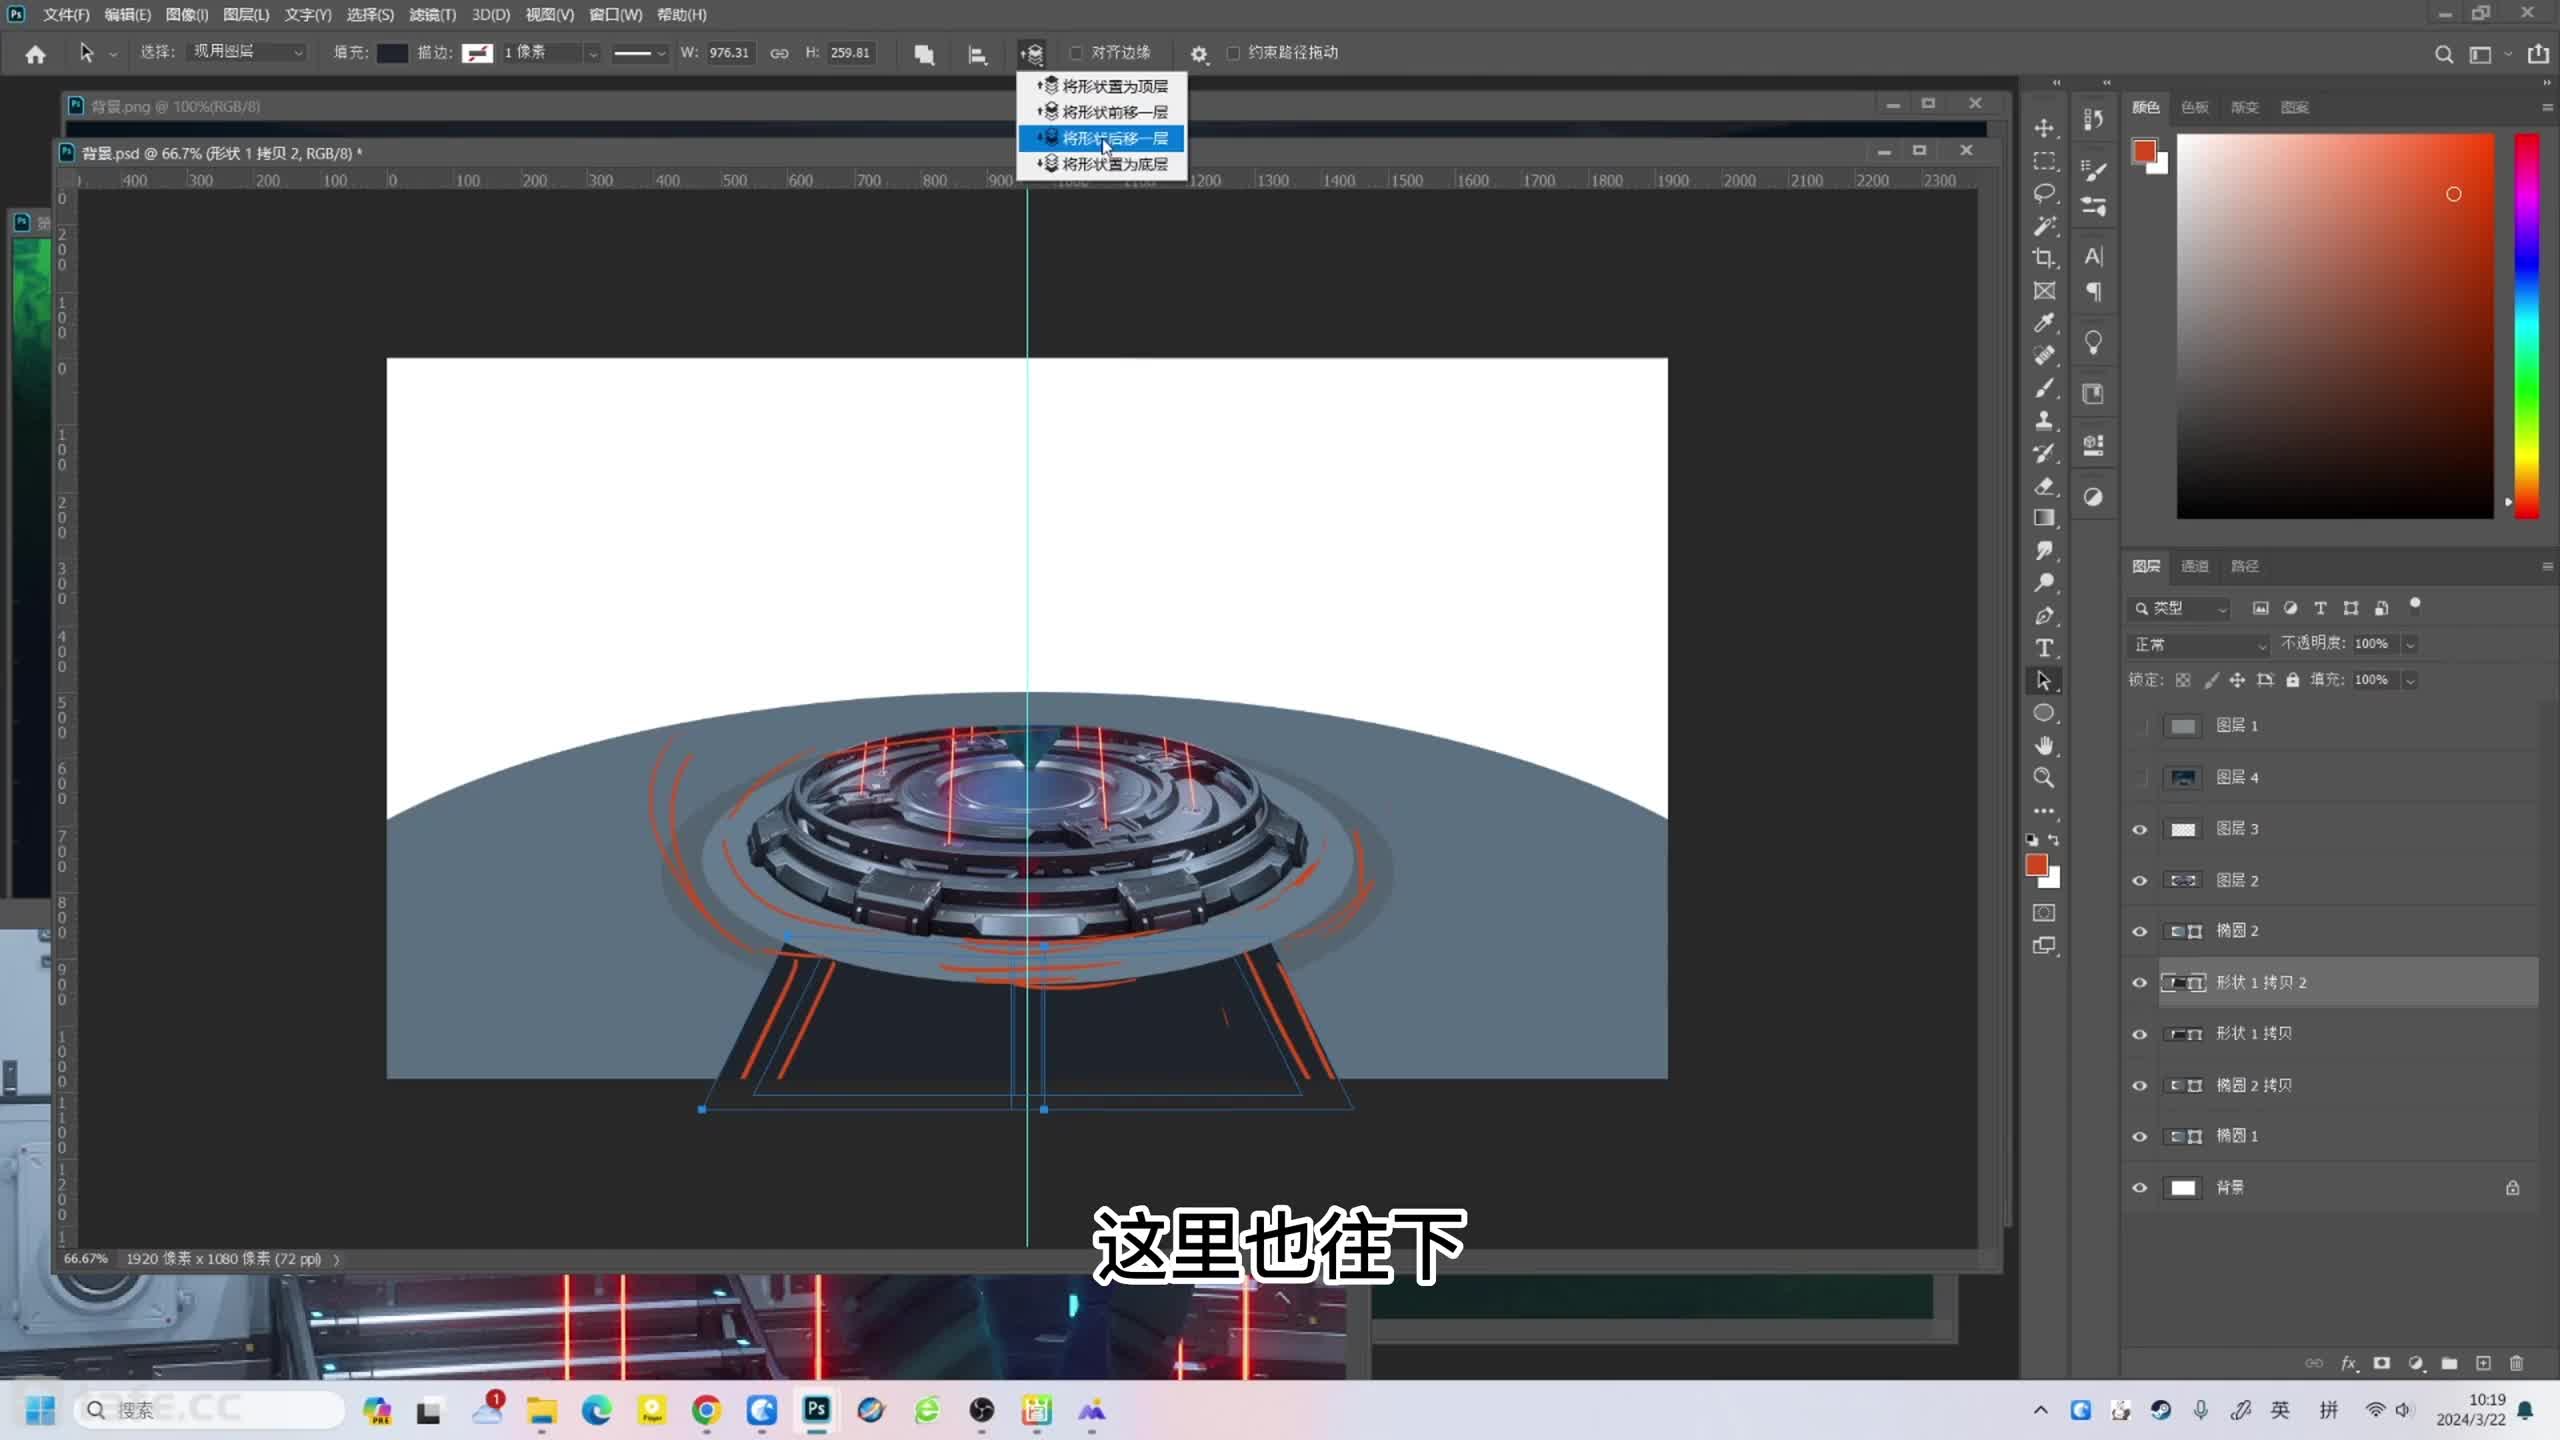
Task: Open layer opacity dropdown arrow
Action: 2410,645
